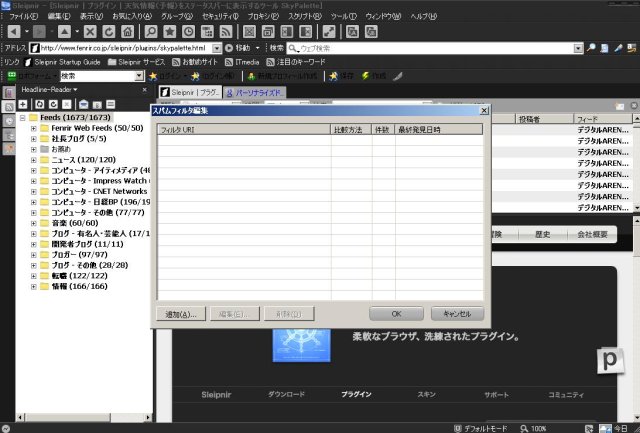Click the envelope icon in Headline-Reader toolbar
The height and width of the screenshot is (433, 640).
(x=84, y=104)
